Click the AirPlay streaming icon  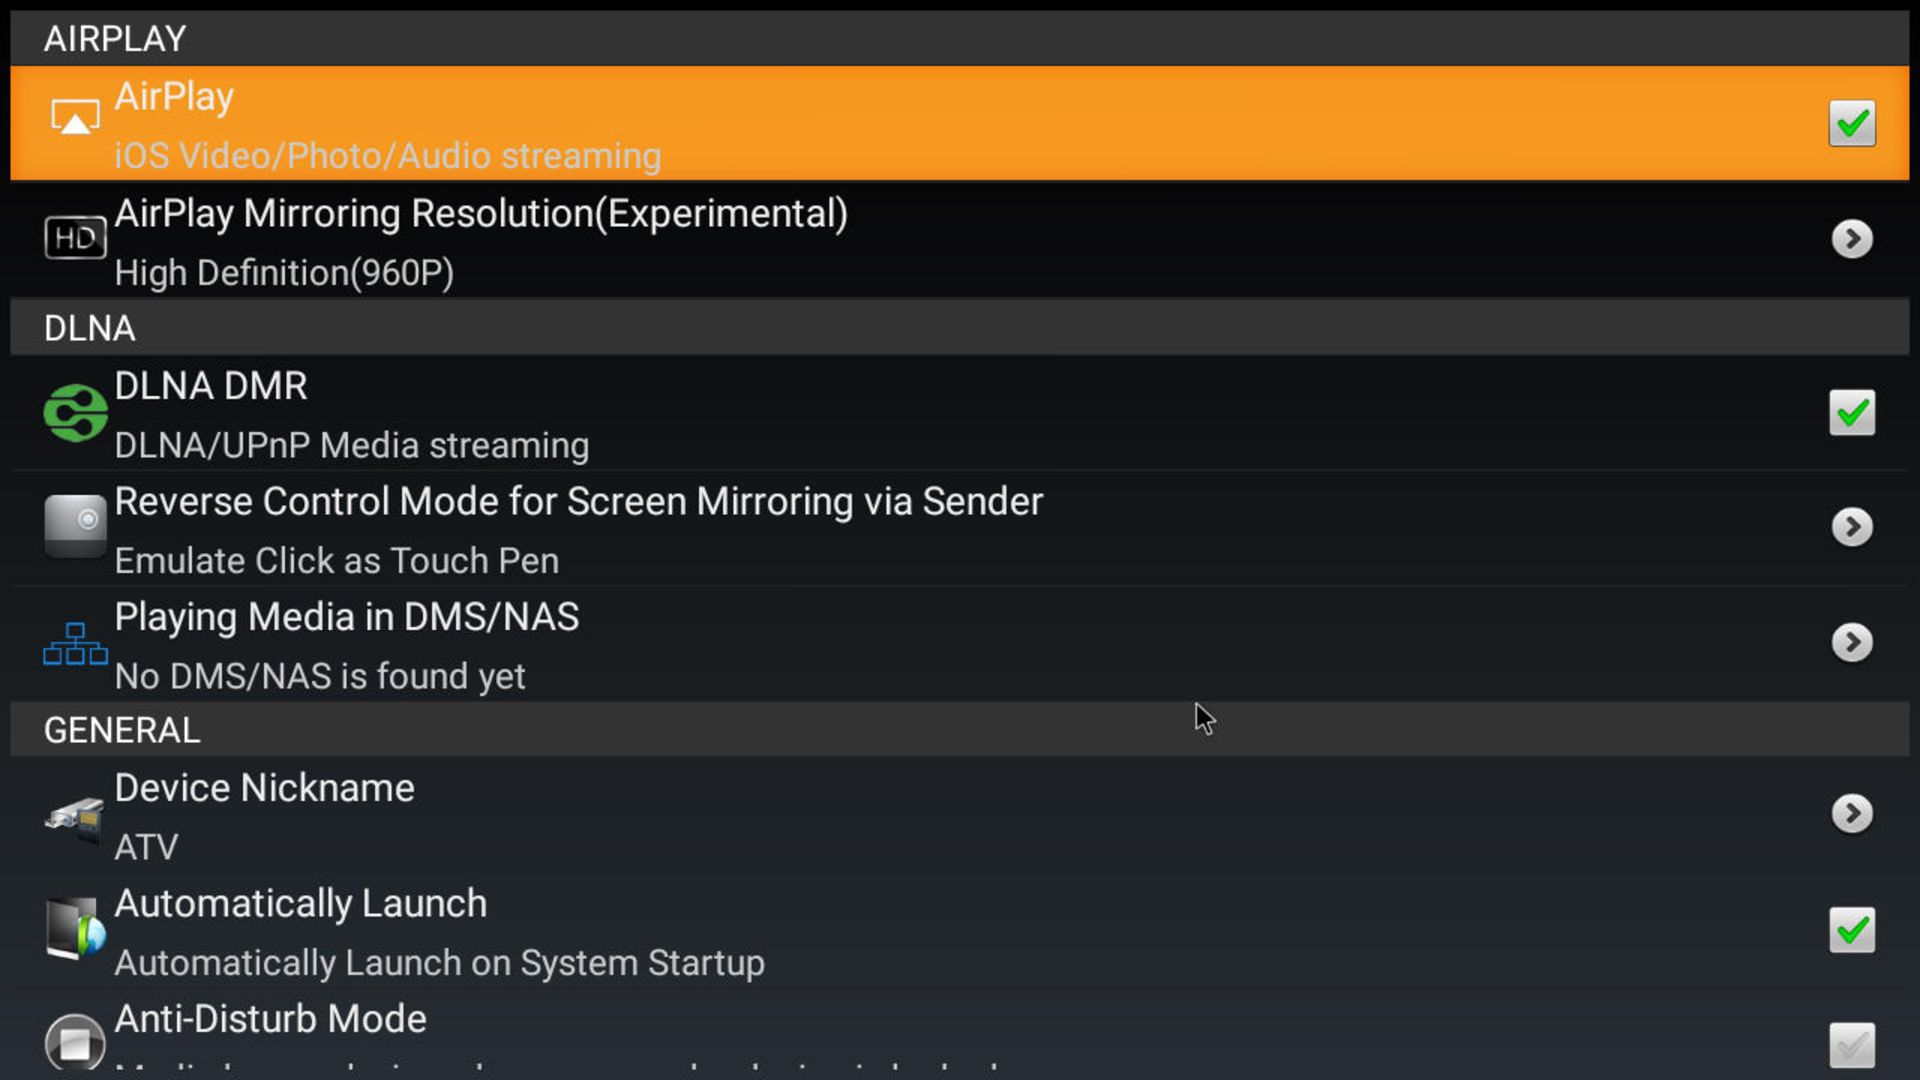click(x=75, y=121)
